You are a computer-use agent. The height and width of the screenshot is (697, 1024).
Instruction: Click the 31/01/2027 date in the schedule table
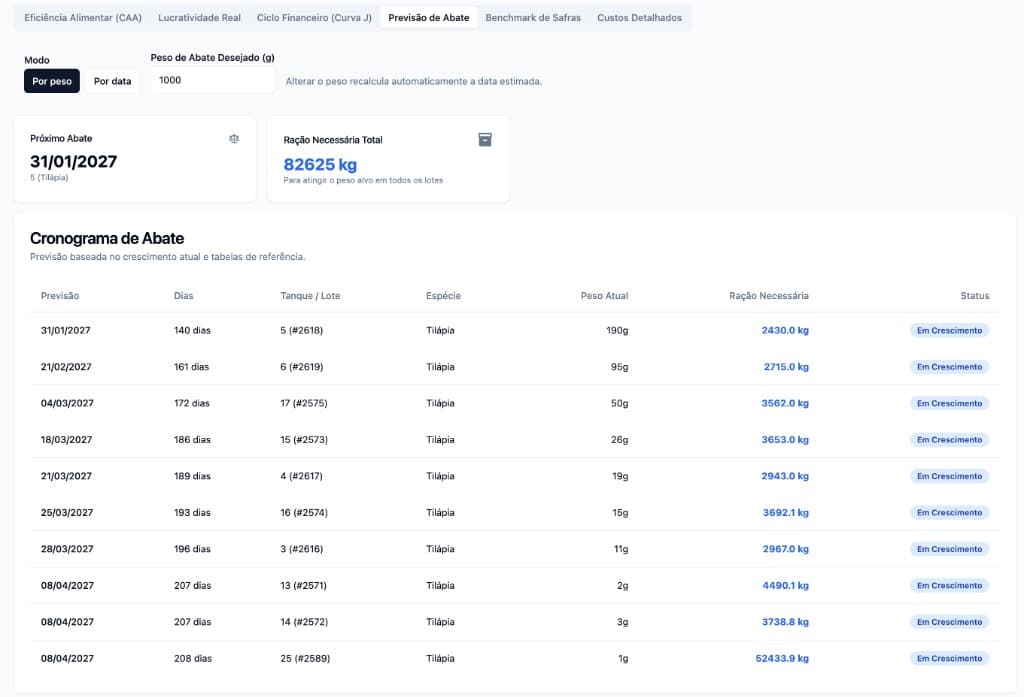click(65, 331)
